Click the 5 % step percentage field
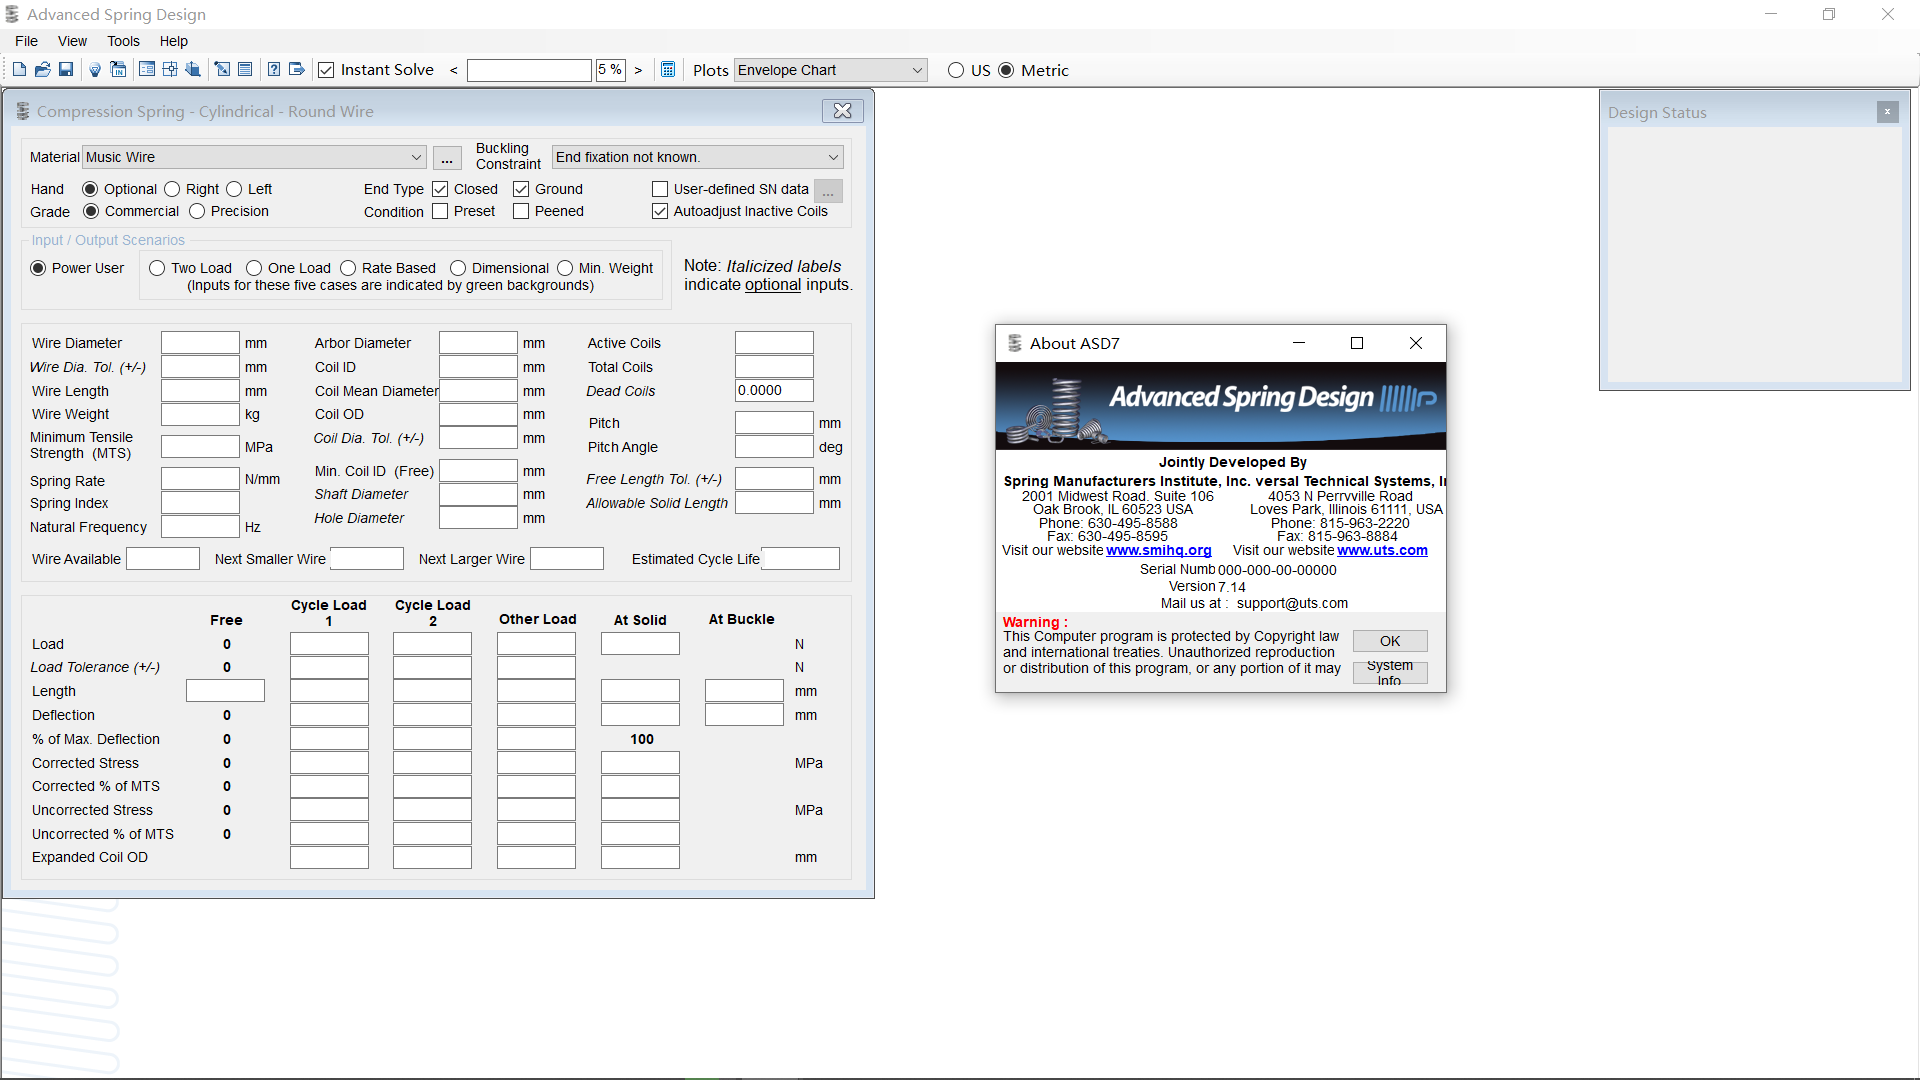This screenshot has height=1080, width=1920. 610,70
